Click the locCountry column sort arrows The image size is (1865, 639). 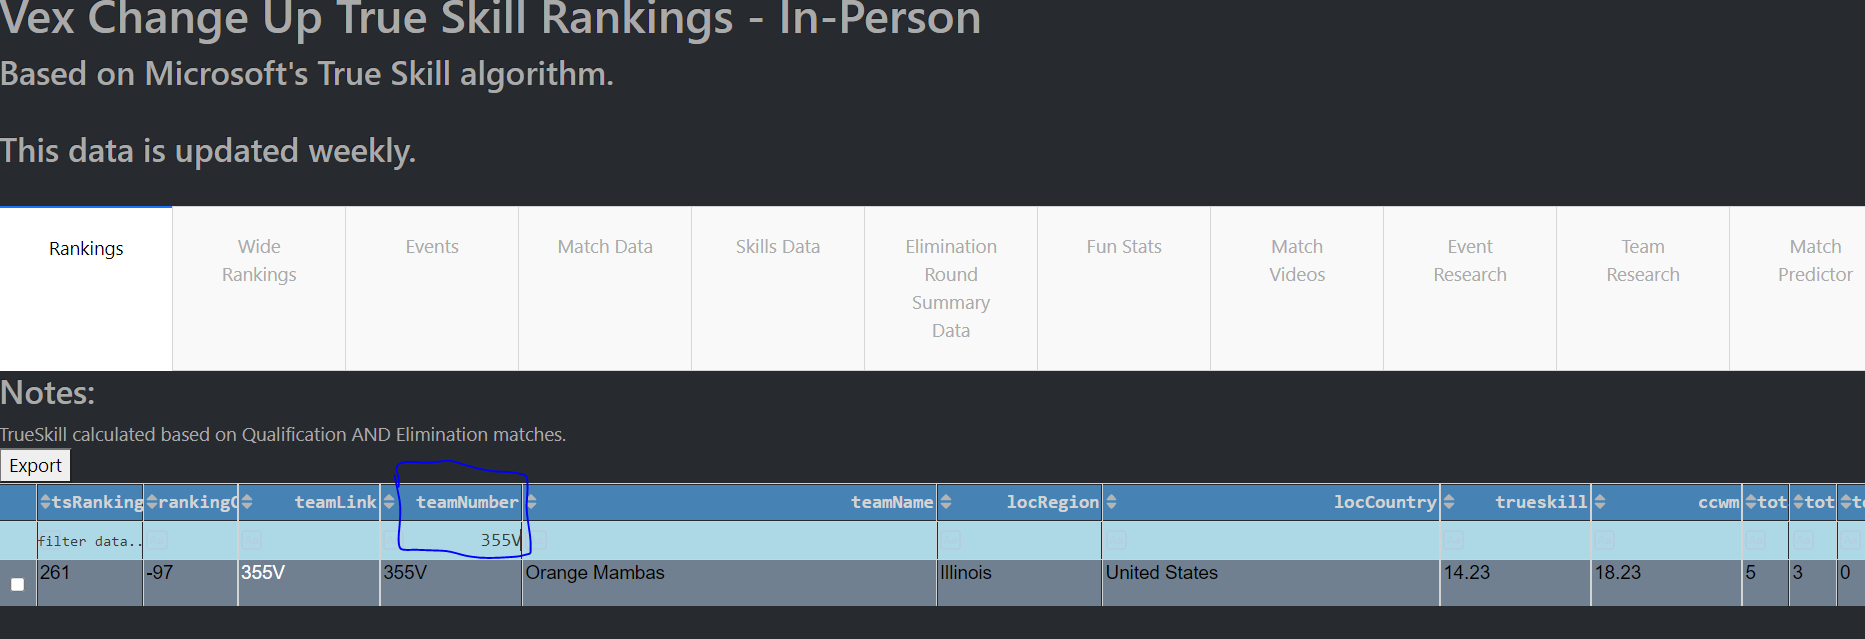[x=1111, y=502]
